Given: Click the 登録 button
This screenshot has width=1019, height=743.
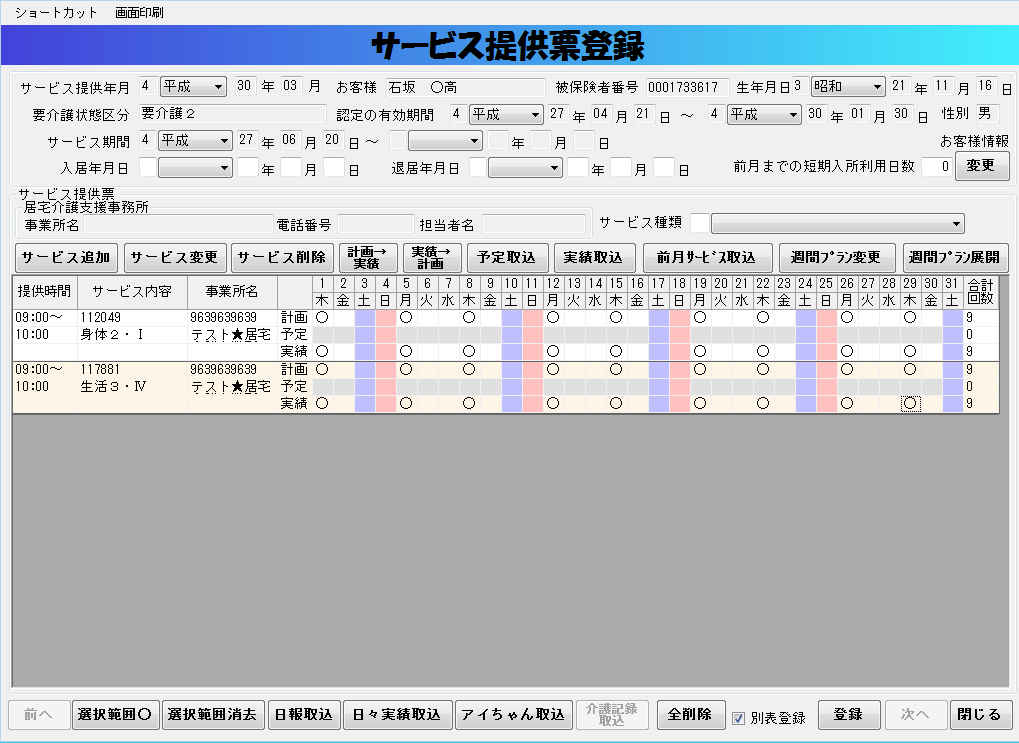Looking at the screenshot, I should click(849, 714).
